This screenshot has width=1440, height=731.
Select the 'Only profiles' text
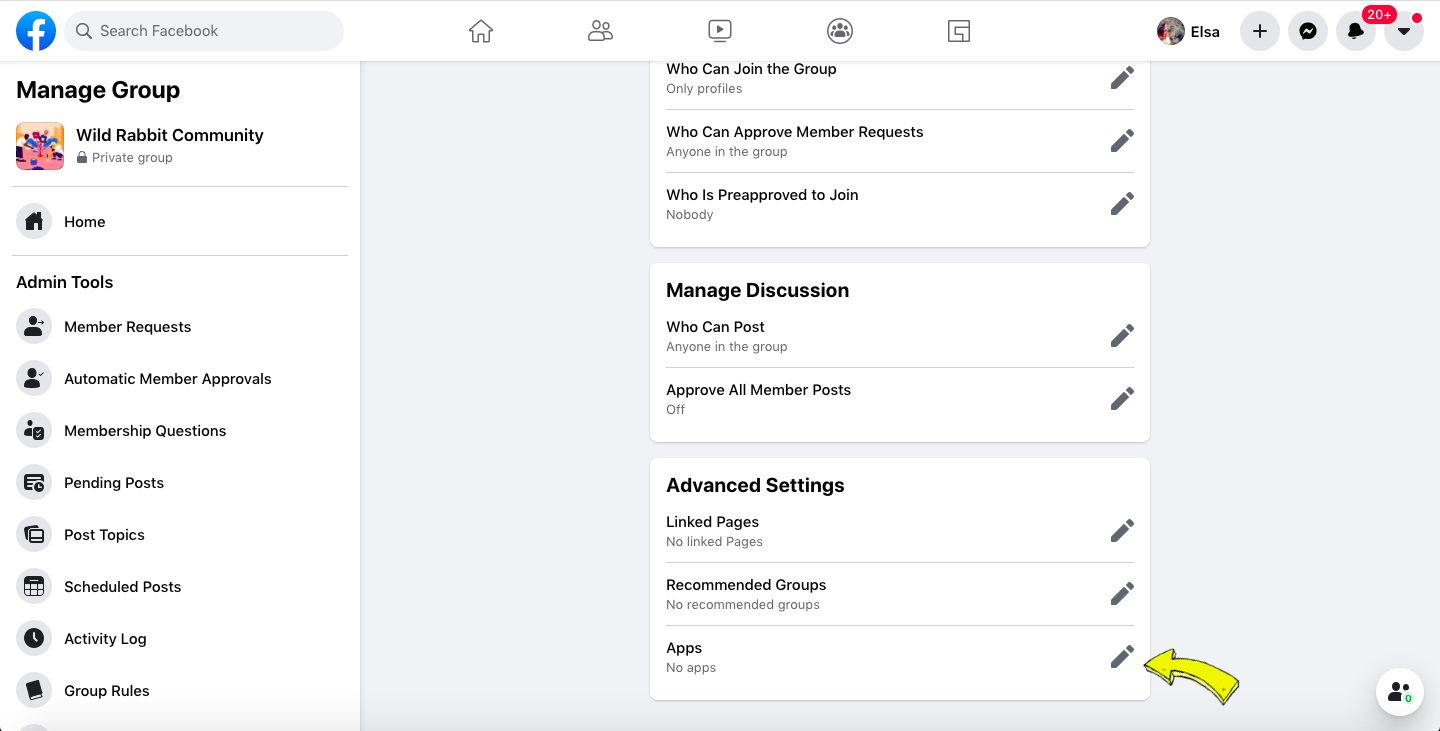click(x=704, y=89)
